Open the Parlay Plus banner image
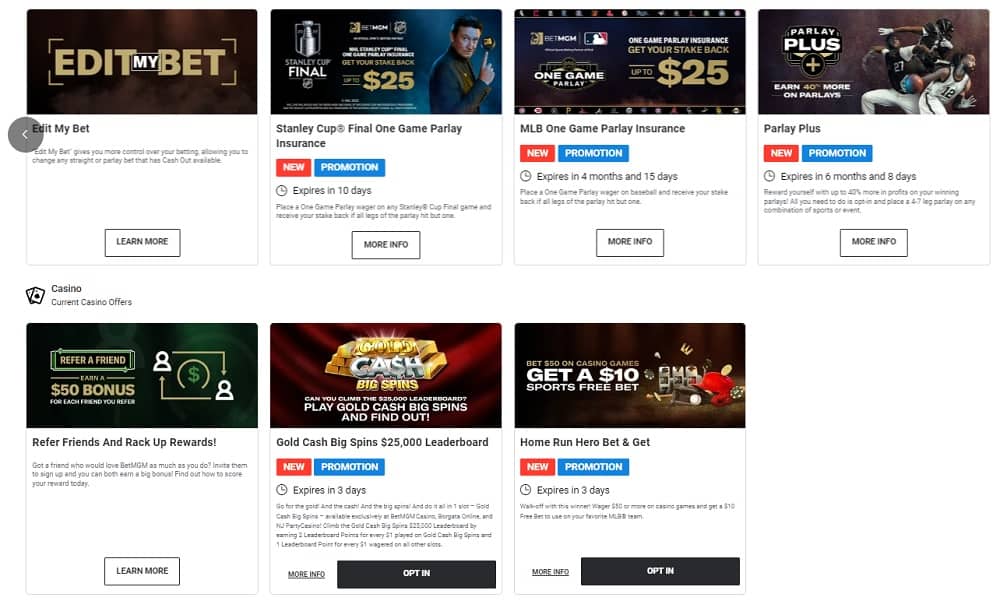Viewport: 995px width, 600px height. pos(873,62)
